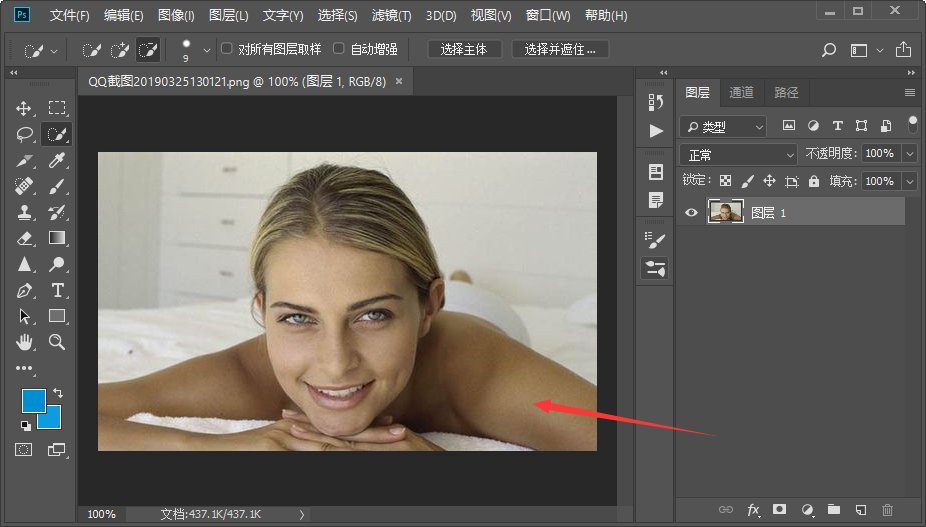Toggle lock transparent pixels
Screen dimensions: 926x527
click(x=725, y=181)
